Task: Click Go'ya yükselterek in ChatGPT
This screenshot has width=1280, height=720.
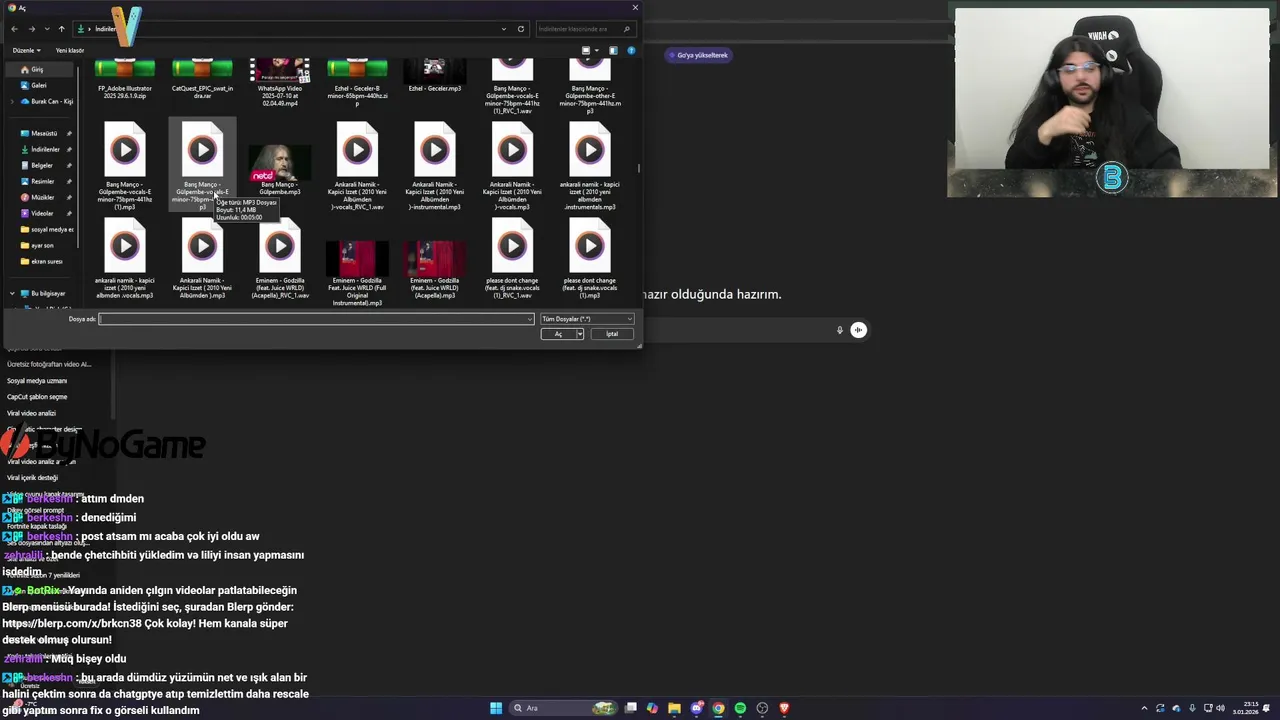Action: click(x=698, y=55)
